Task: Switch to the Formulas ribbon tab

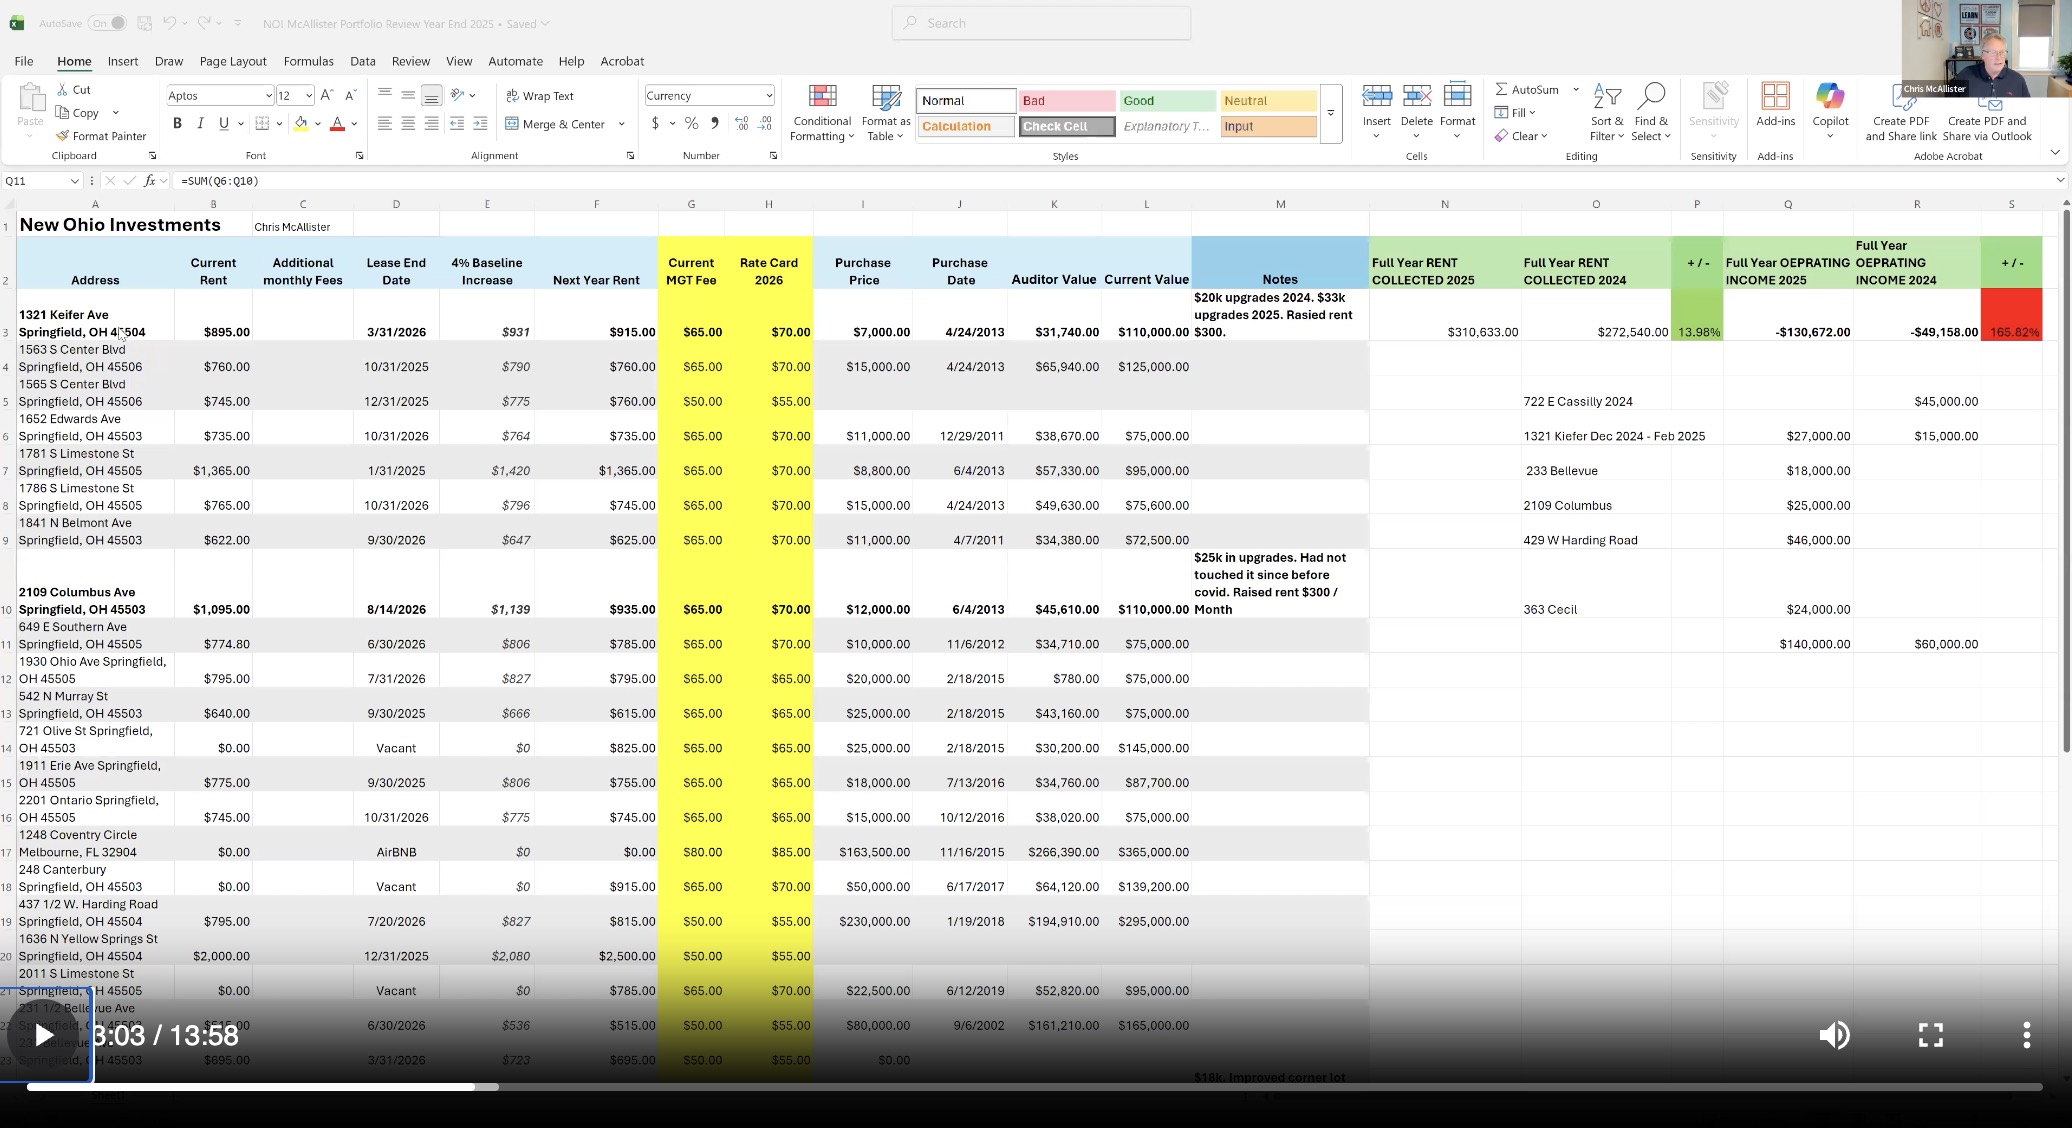Action: [308, 61]
